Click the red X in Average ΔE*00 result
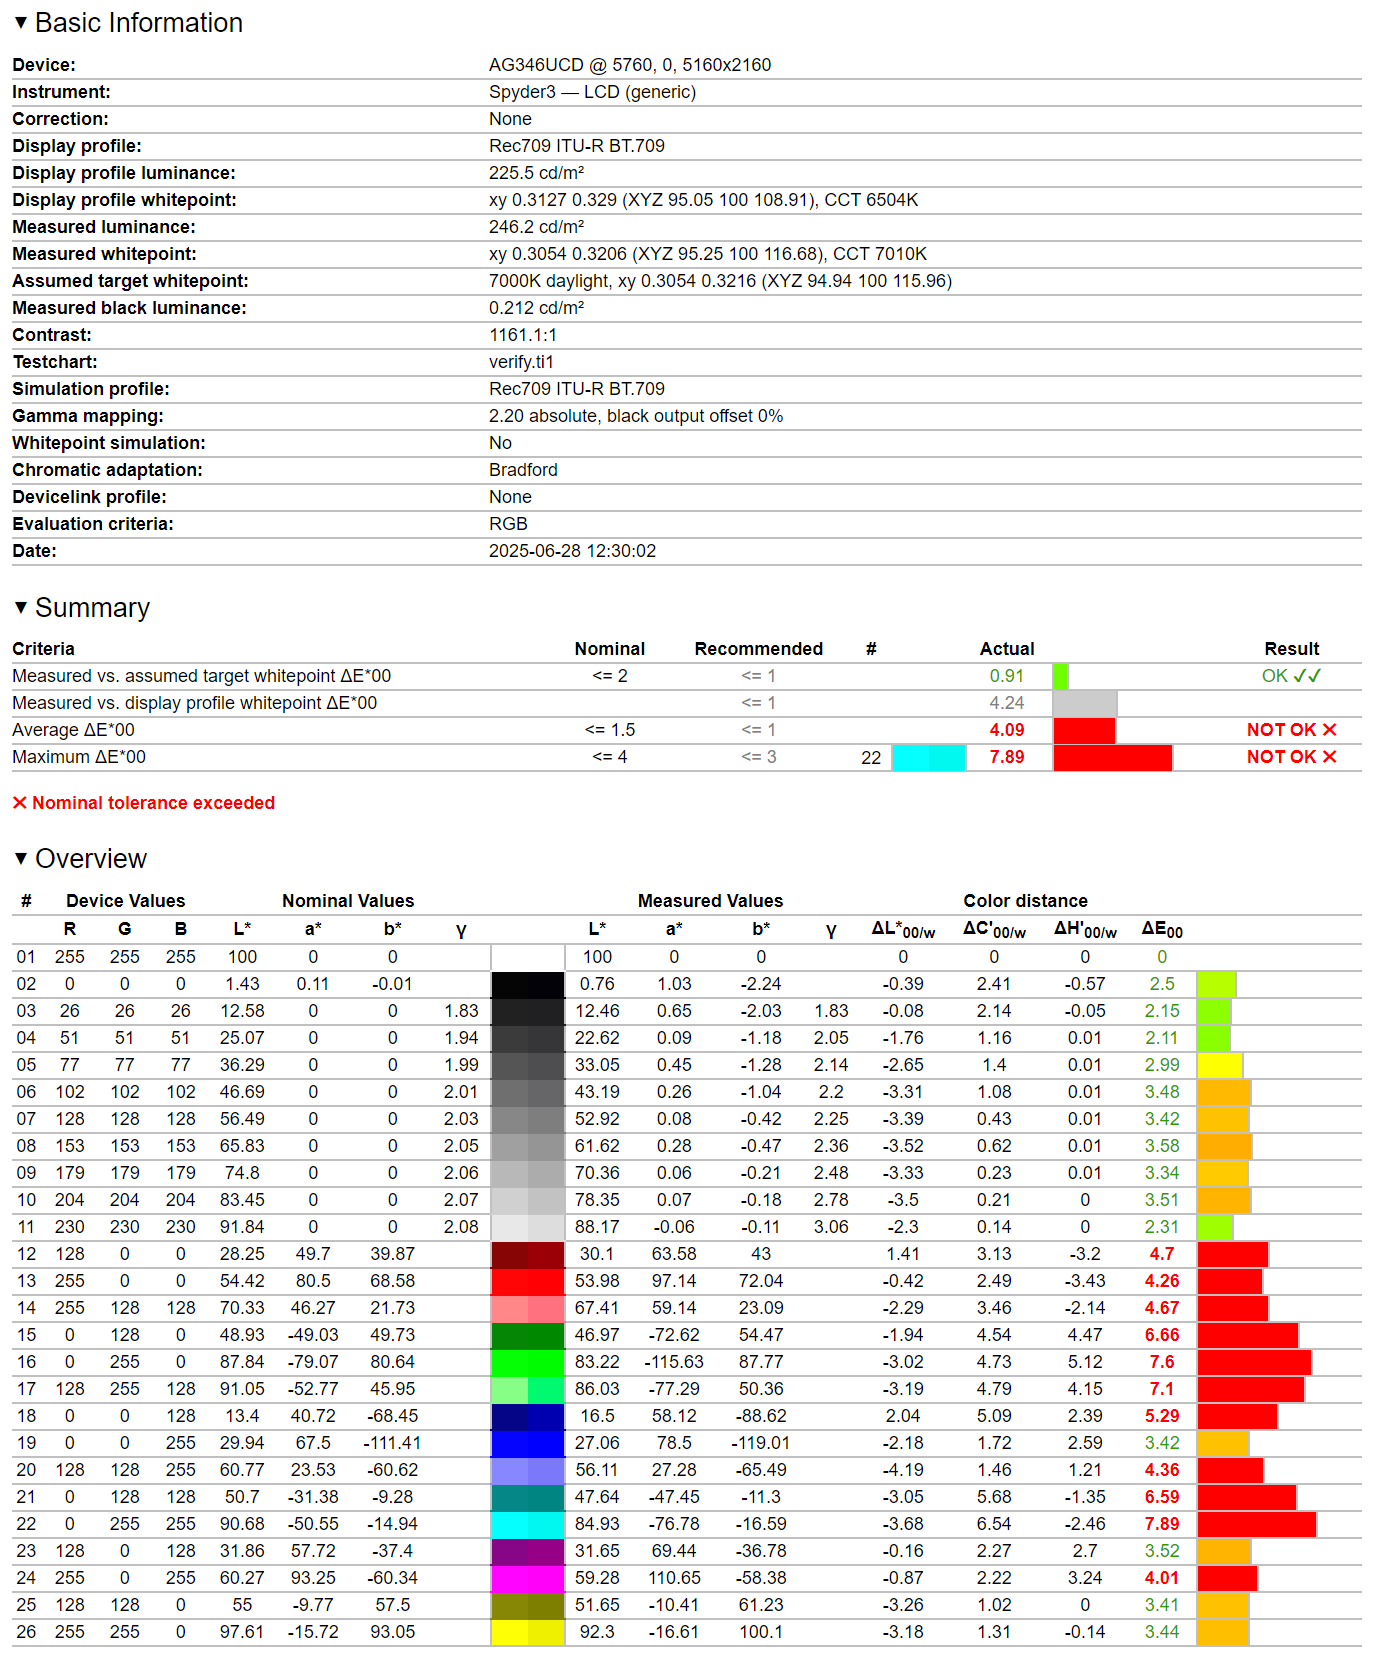 pos(1329,730)
